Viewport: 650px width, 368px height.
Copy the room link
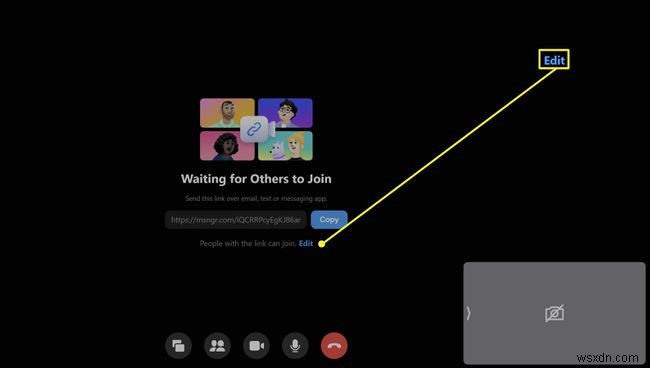point(329,220)
